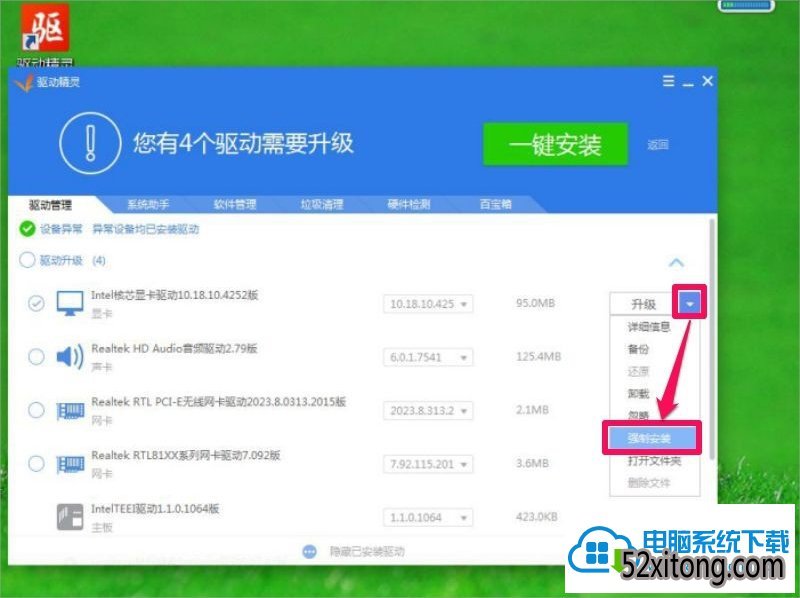The image size is (800, 598).
Task: Click the motherboard icon for IntelTEE driver
Action: click(x=70, y=517)
